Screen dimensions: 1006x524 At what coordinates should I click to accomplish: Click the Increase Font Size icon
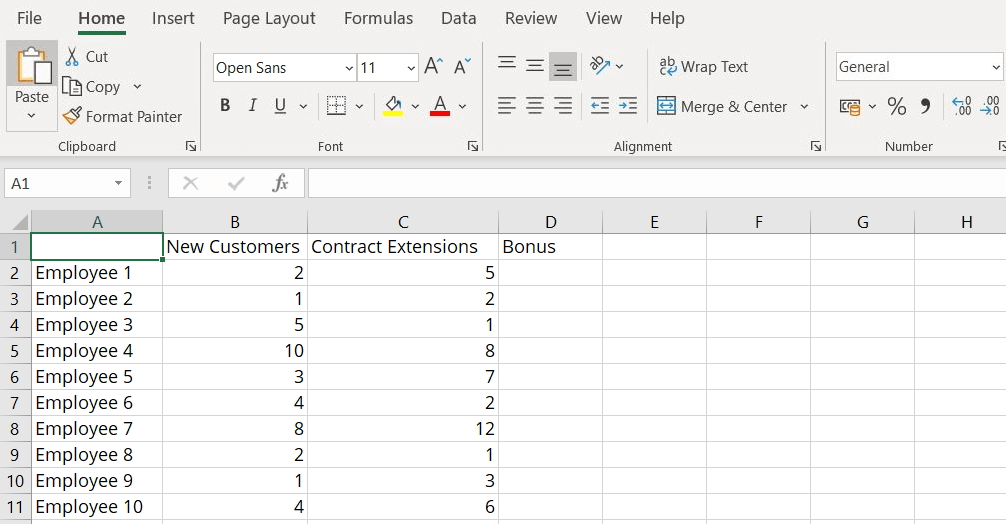coord(433,67)
